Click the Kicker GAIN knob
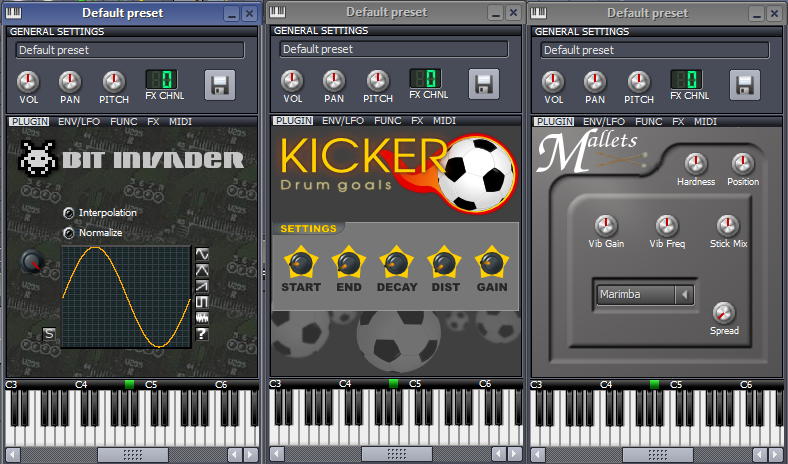This screenshot has width=788, height=464. click(x=491, y=263)
